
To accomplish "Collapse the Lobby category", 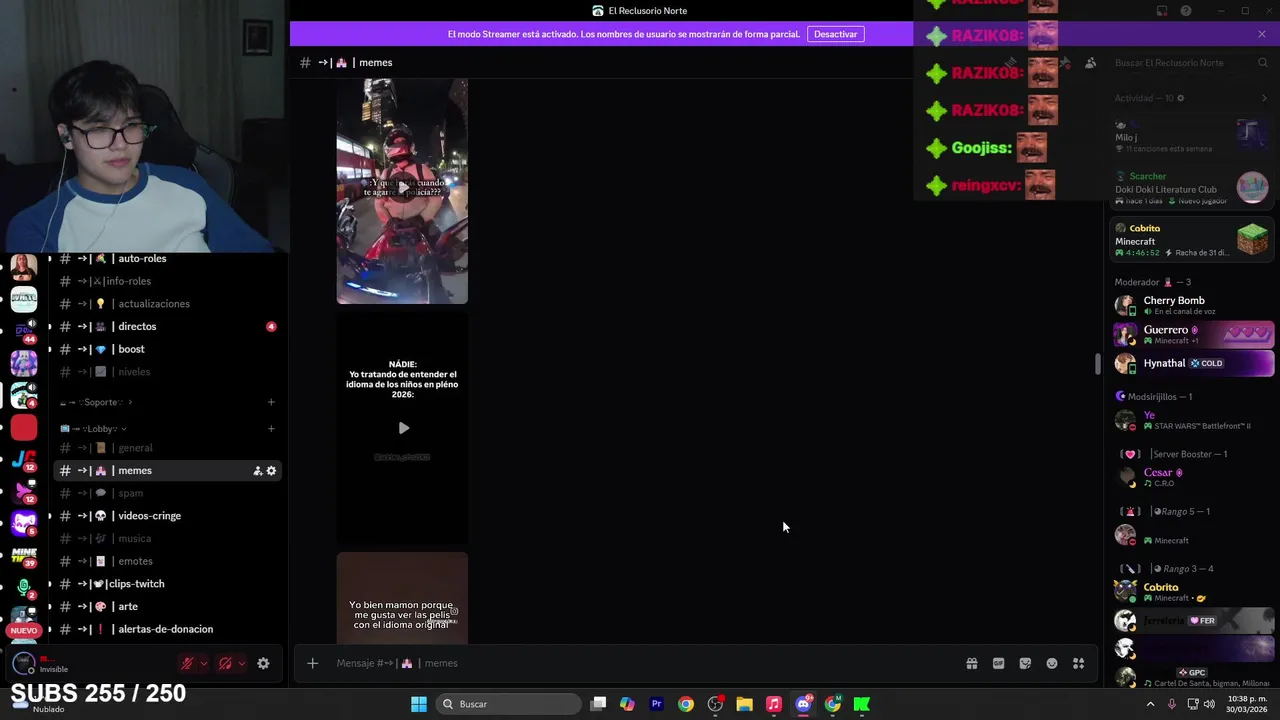I will click(x=93, y=429).
